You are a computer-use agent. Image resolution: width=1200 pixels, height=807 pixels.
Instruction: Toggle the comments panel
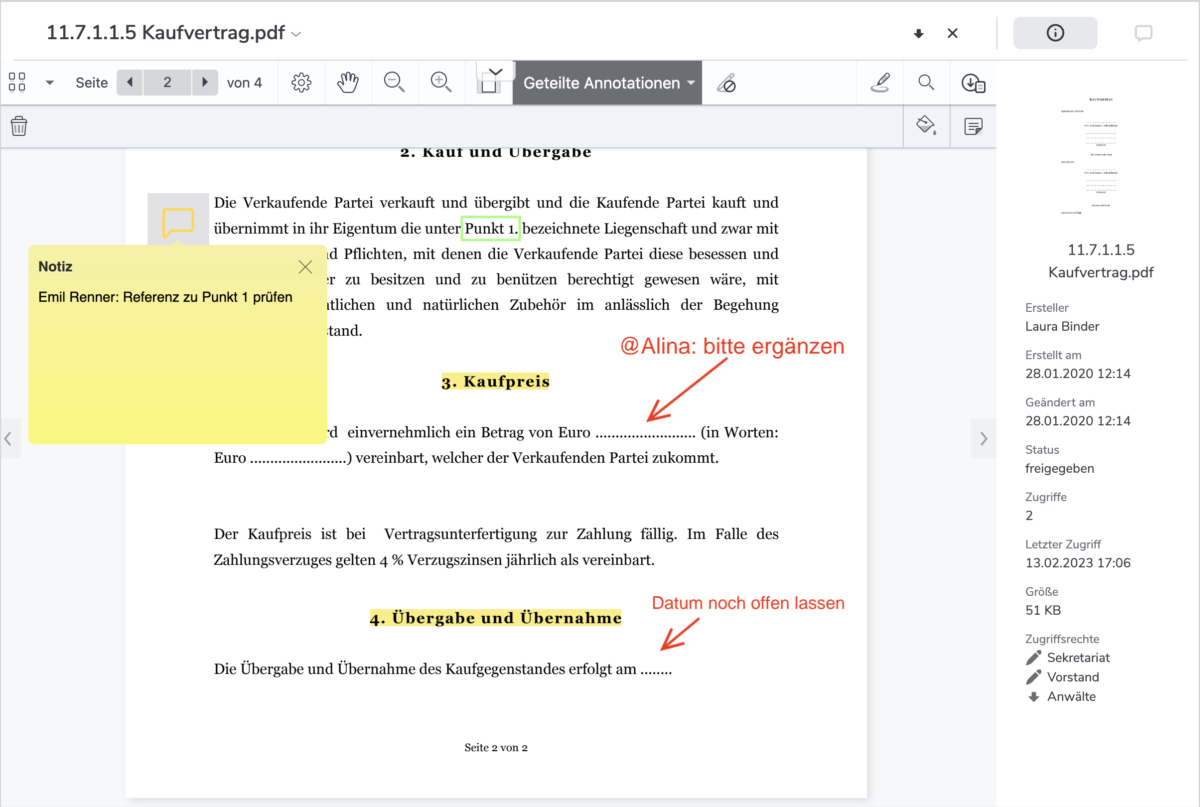coord(1143,33)
